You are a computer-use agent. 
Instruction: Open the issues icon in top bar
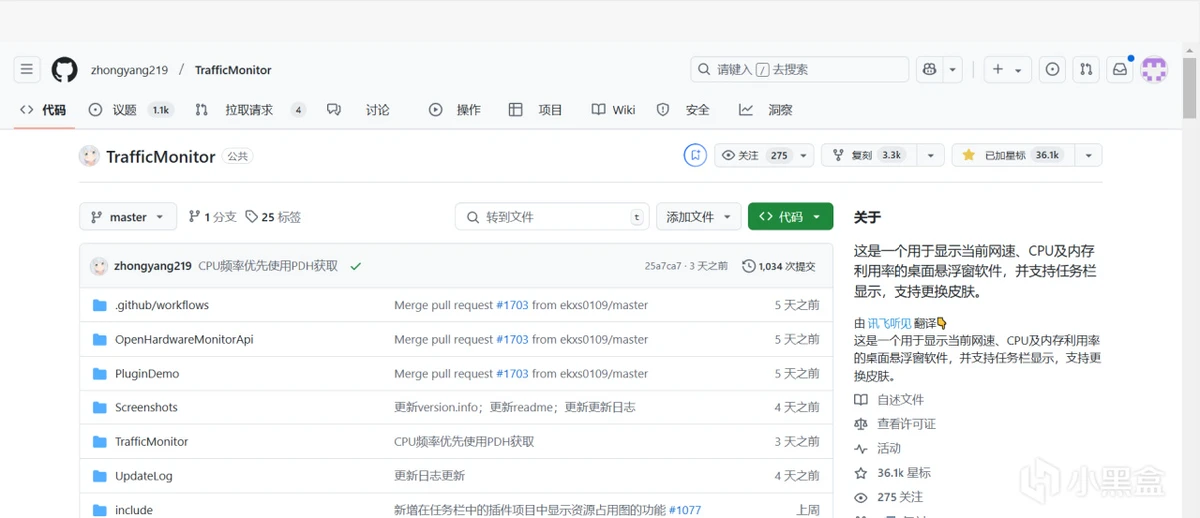point(1052,70)
